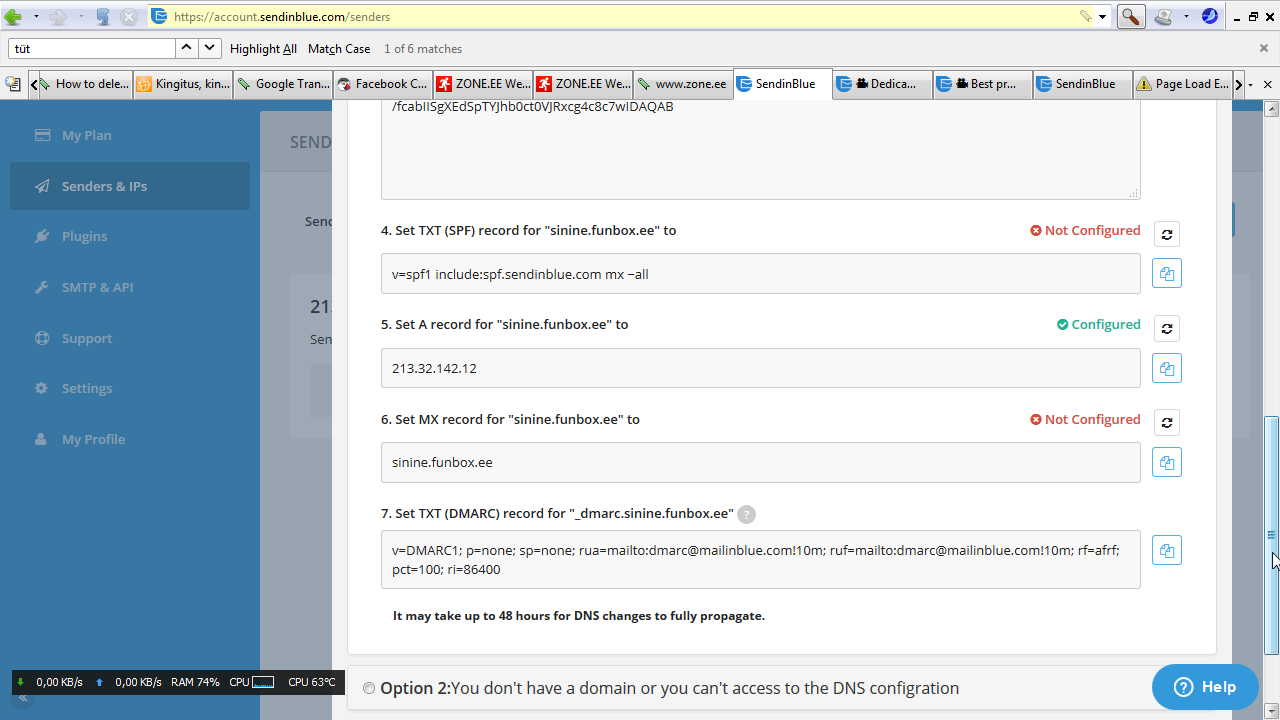Click the CPU 63°C overlay readout
This screenshot has width=1280, height=720.
[x=312, y=682]
